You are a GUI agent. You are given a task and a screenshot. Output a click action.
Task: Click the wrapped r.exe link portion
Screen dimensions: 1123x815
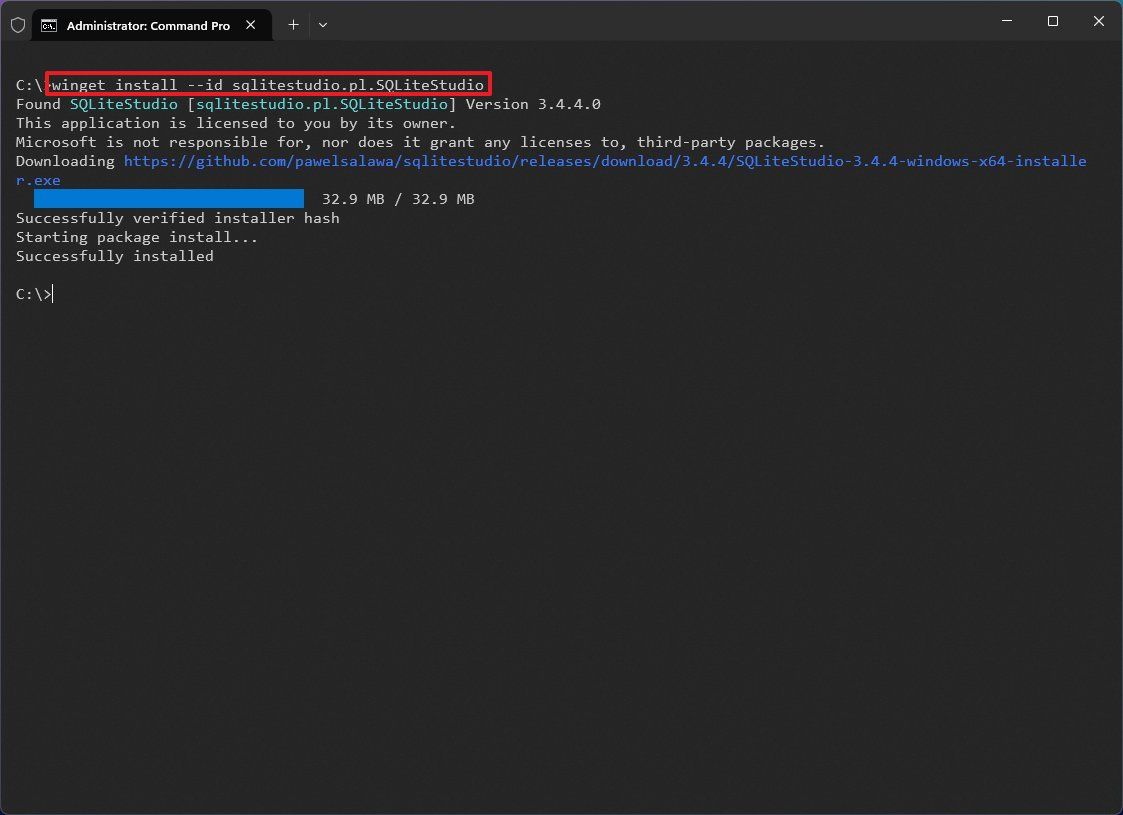[38, 180]
